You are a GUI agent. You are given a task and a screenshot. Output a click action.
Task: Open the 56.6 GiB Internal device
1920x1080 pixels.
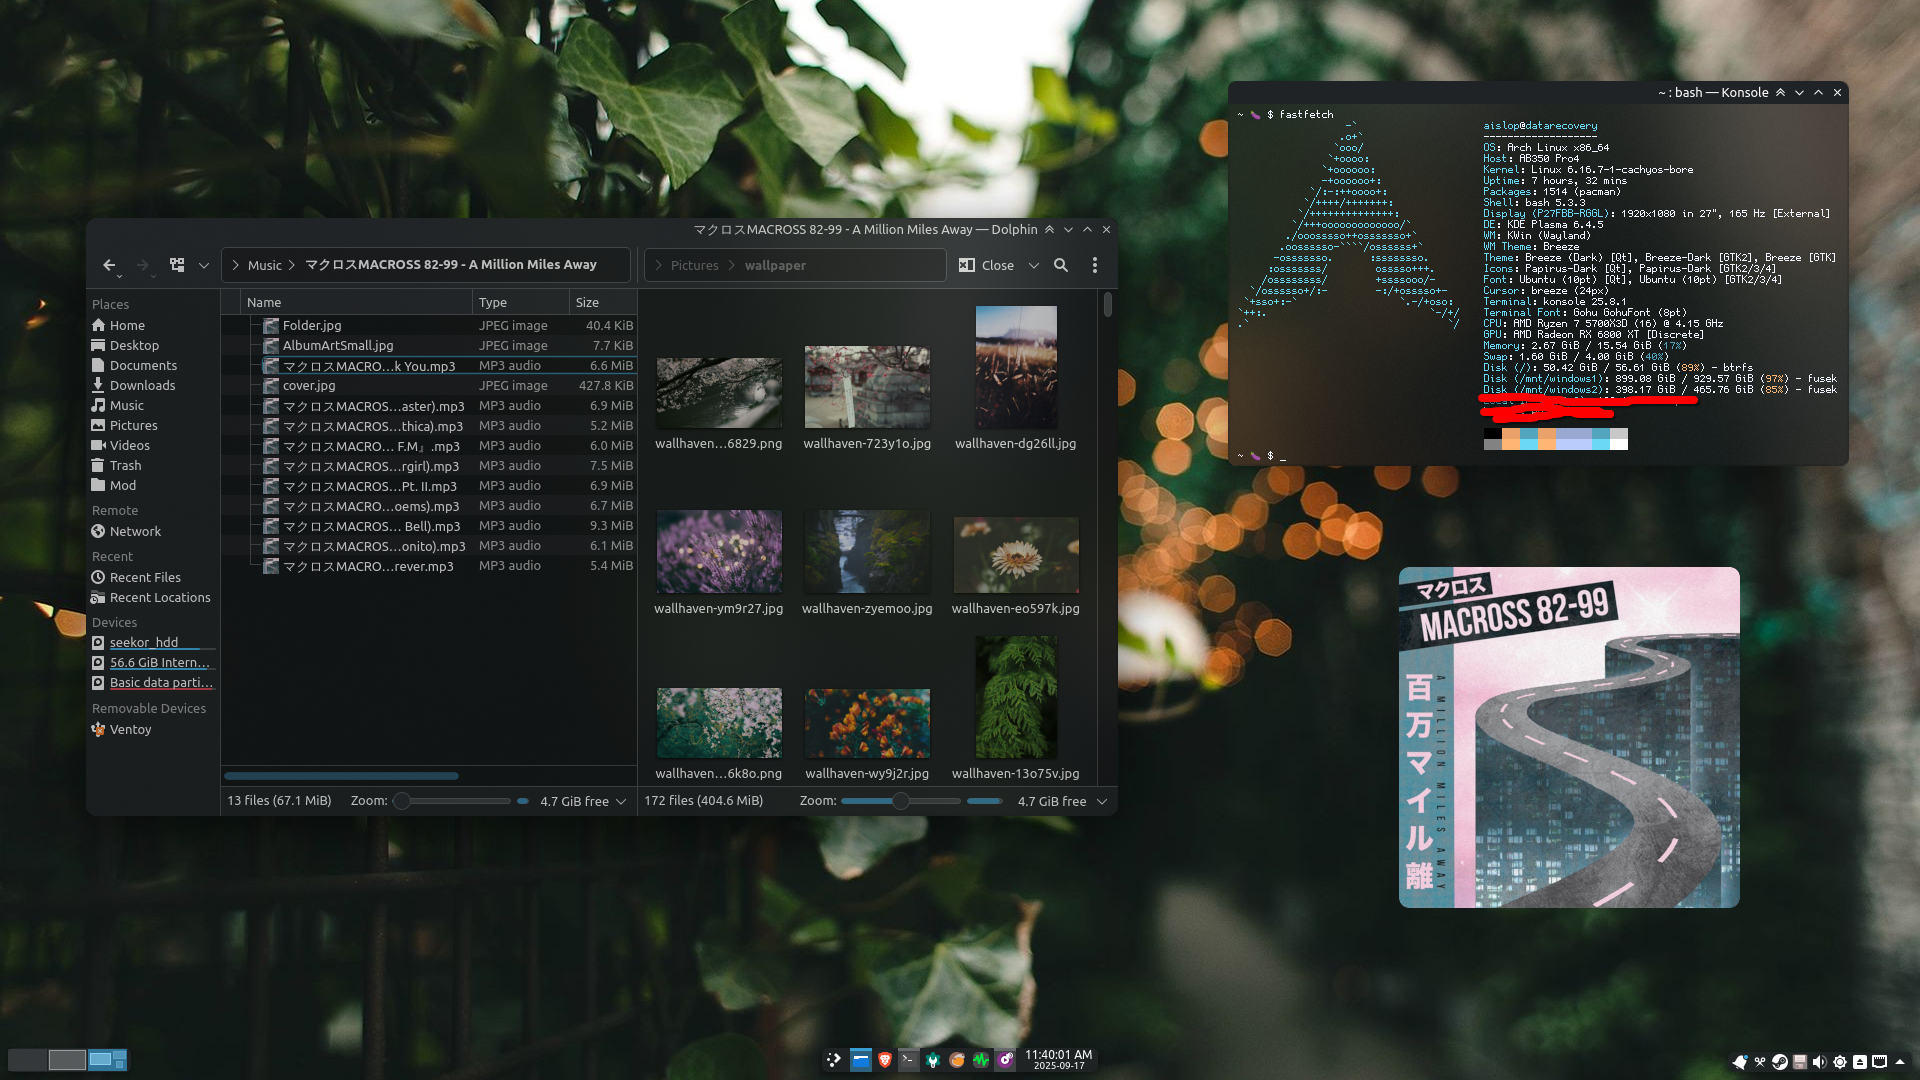pyautogui.click(x=152, y=662)
